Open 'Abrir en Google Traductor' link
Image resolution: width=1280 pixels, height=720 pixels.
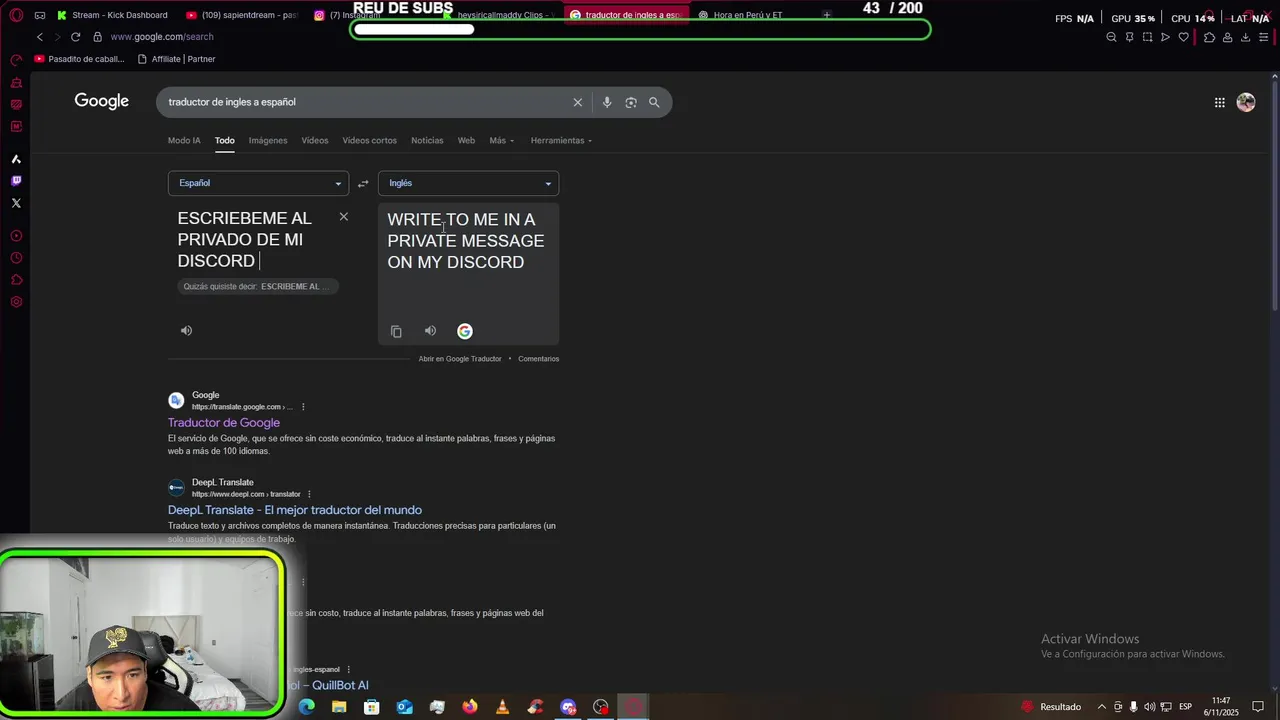pos(460,358)
